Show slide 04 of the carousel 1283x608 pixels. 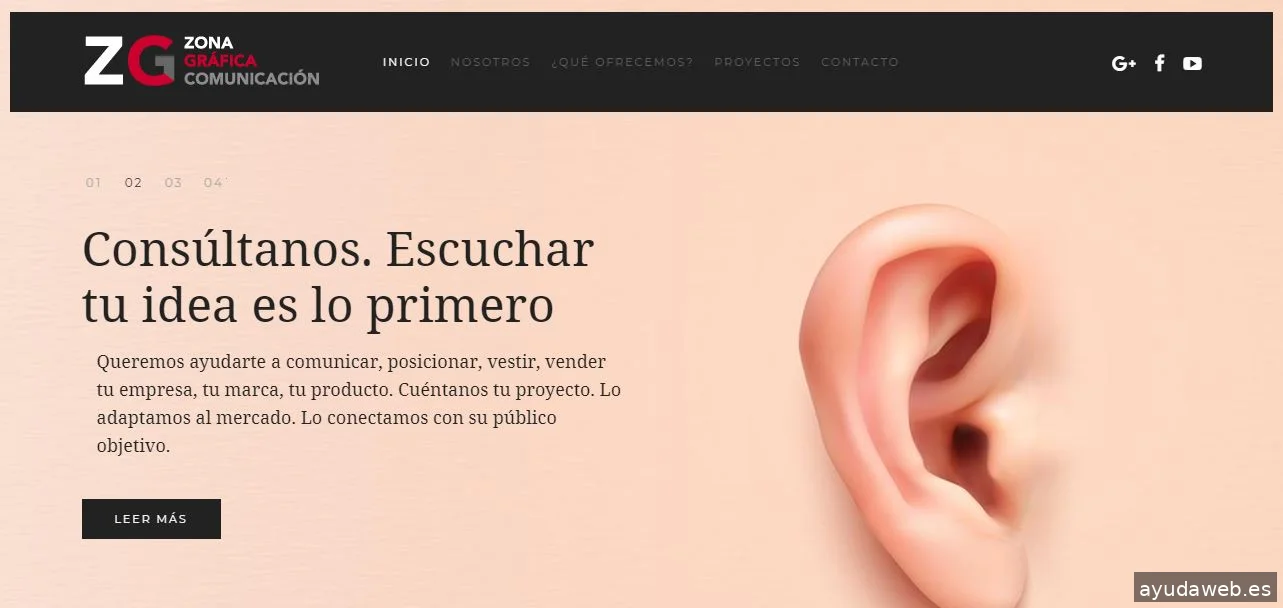(213, 183)
